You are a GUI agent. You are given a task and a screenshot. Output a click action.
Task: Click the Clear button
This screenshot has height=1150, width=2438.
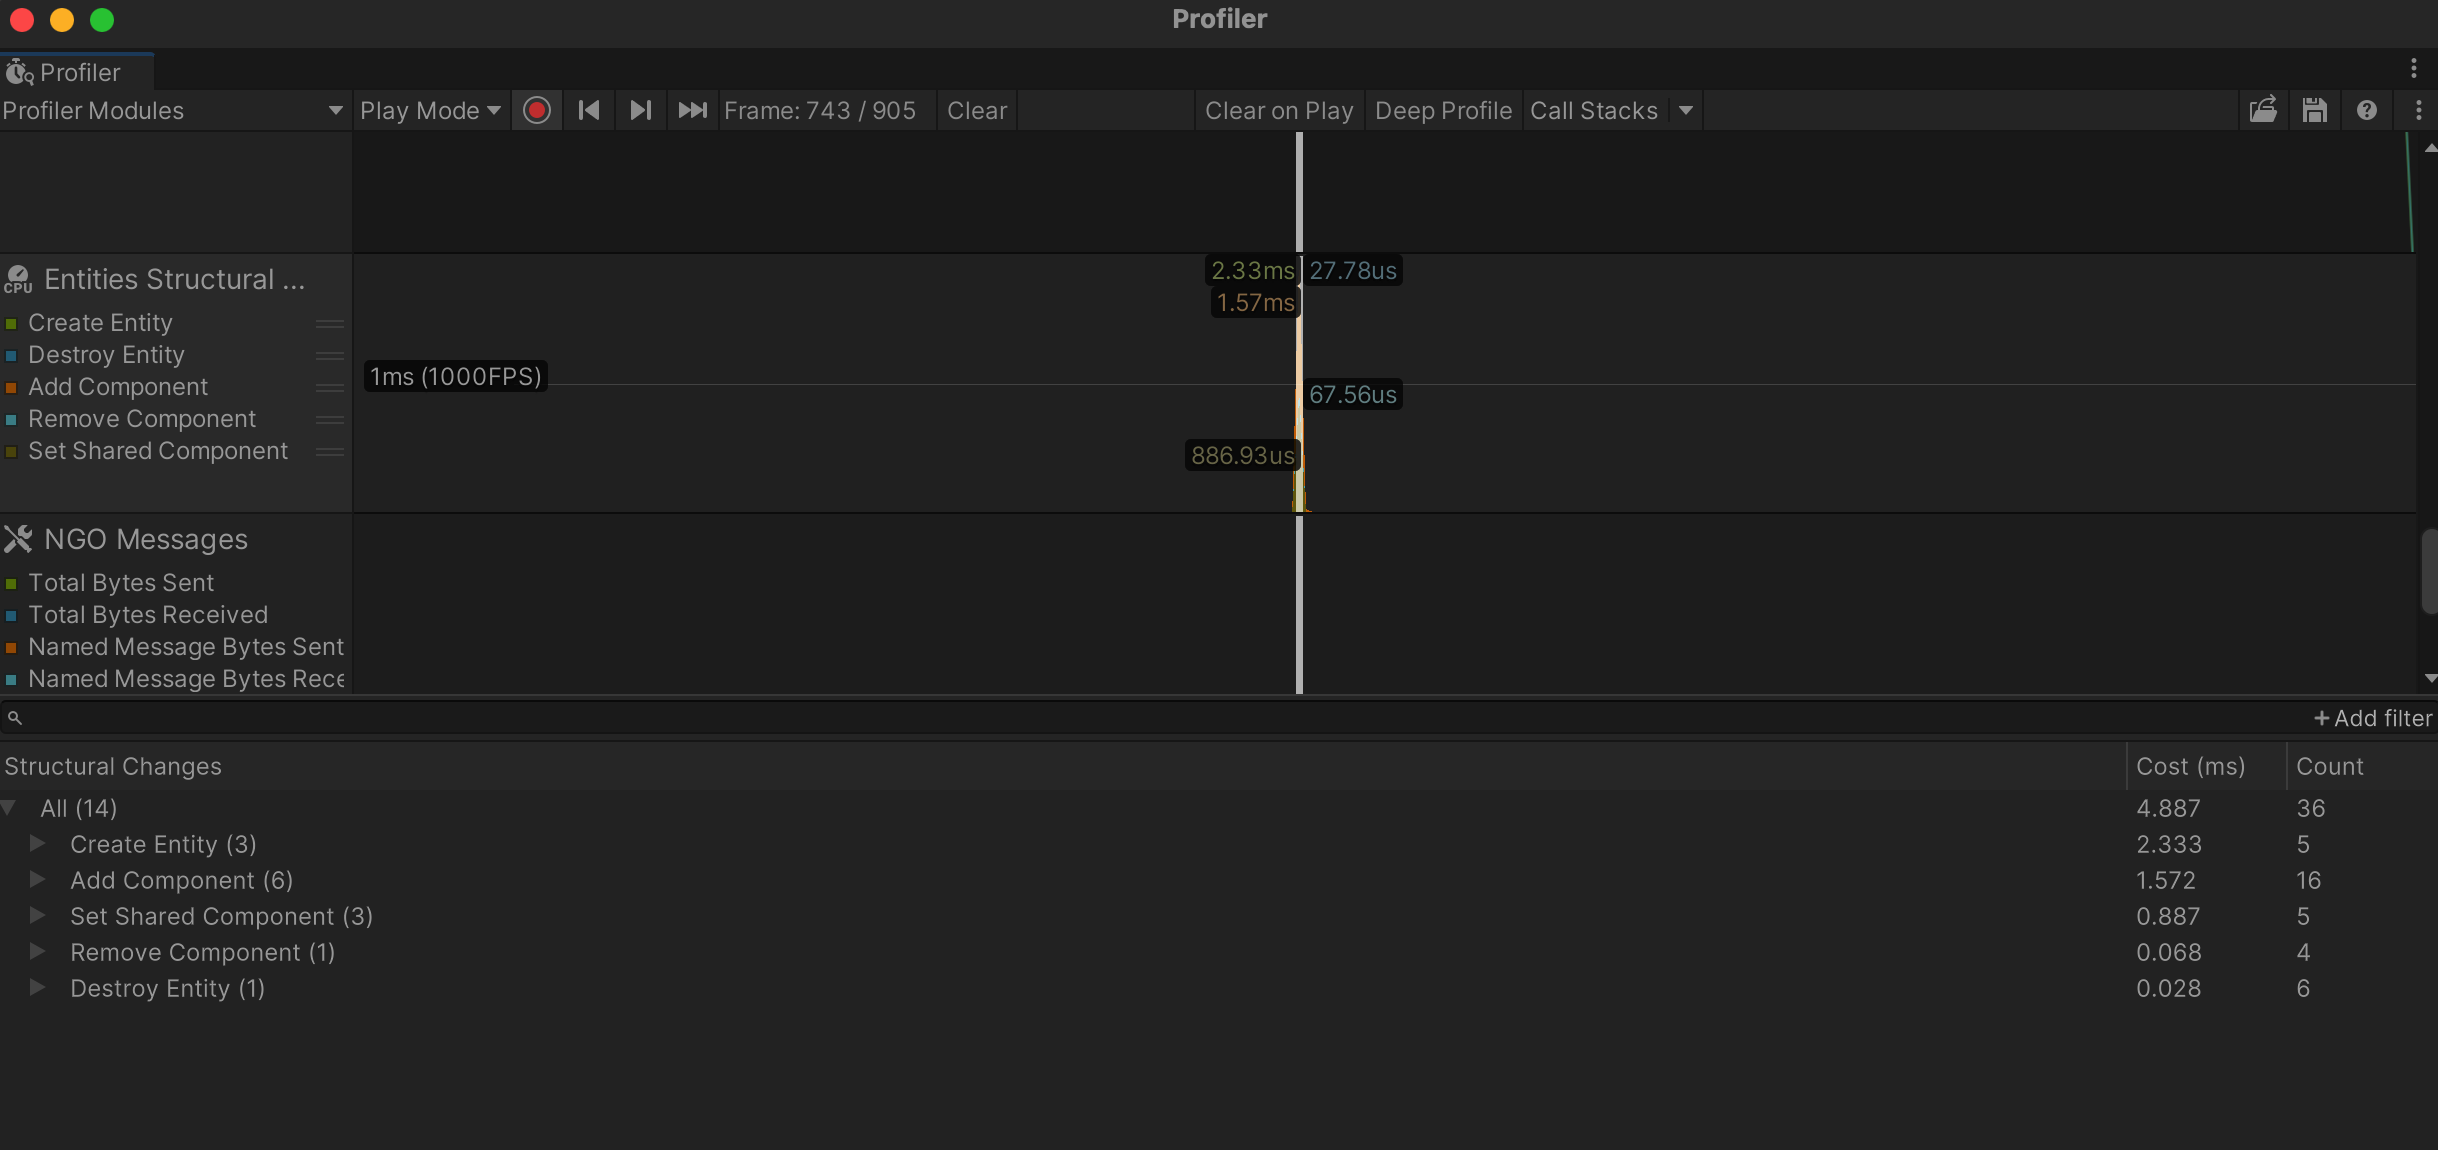tap(976, 110)
